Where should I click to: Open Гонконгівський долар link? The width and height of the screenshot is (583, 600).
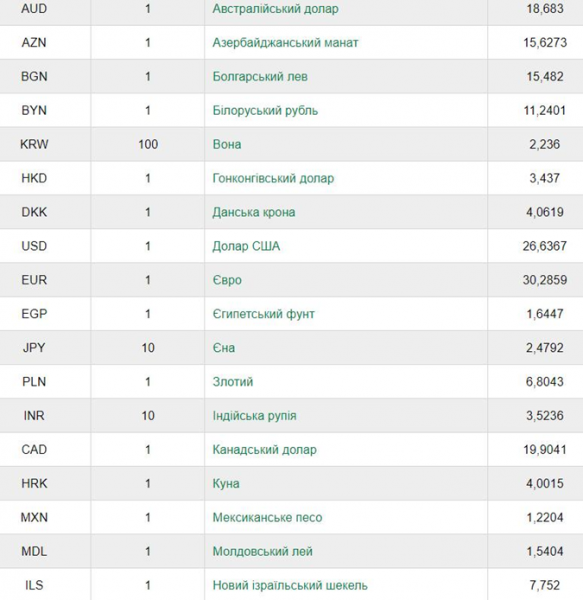pyautogui.click(x=273, y=178)
